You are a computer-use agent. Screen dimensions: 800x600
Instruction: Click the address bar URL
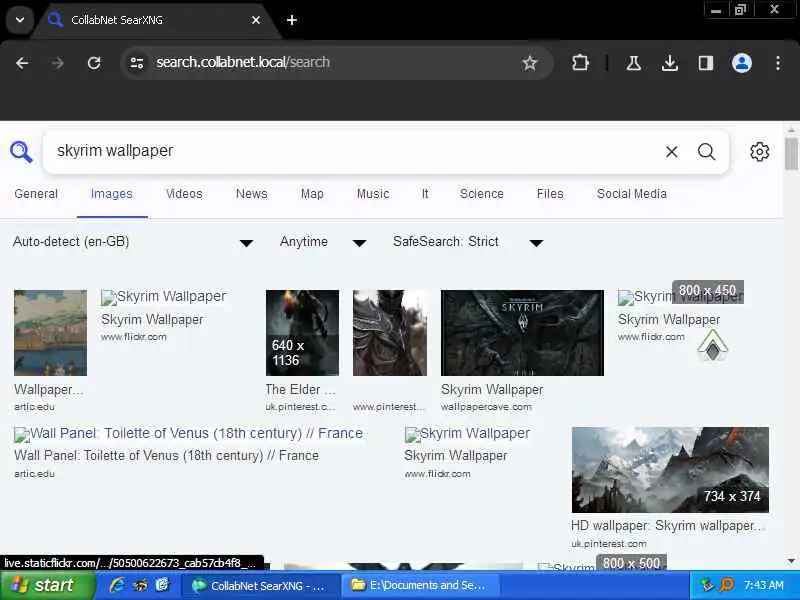point(243,62)
